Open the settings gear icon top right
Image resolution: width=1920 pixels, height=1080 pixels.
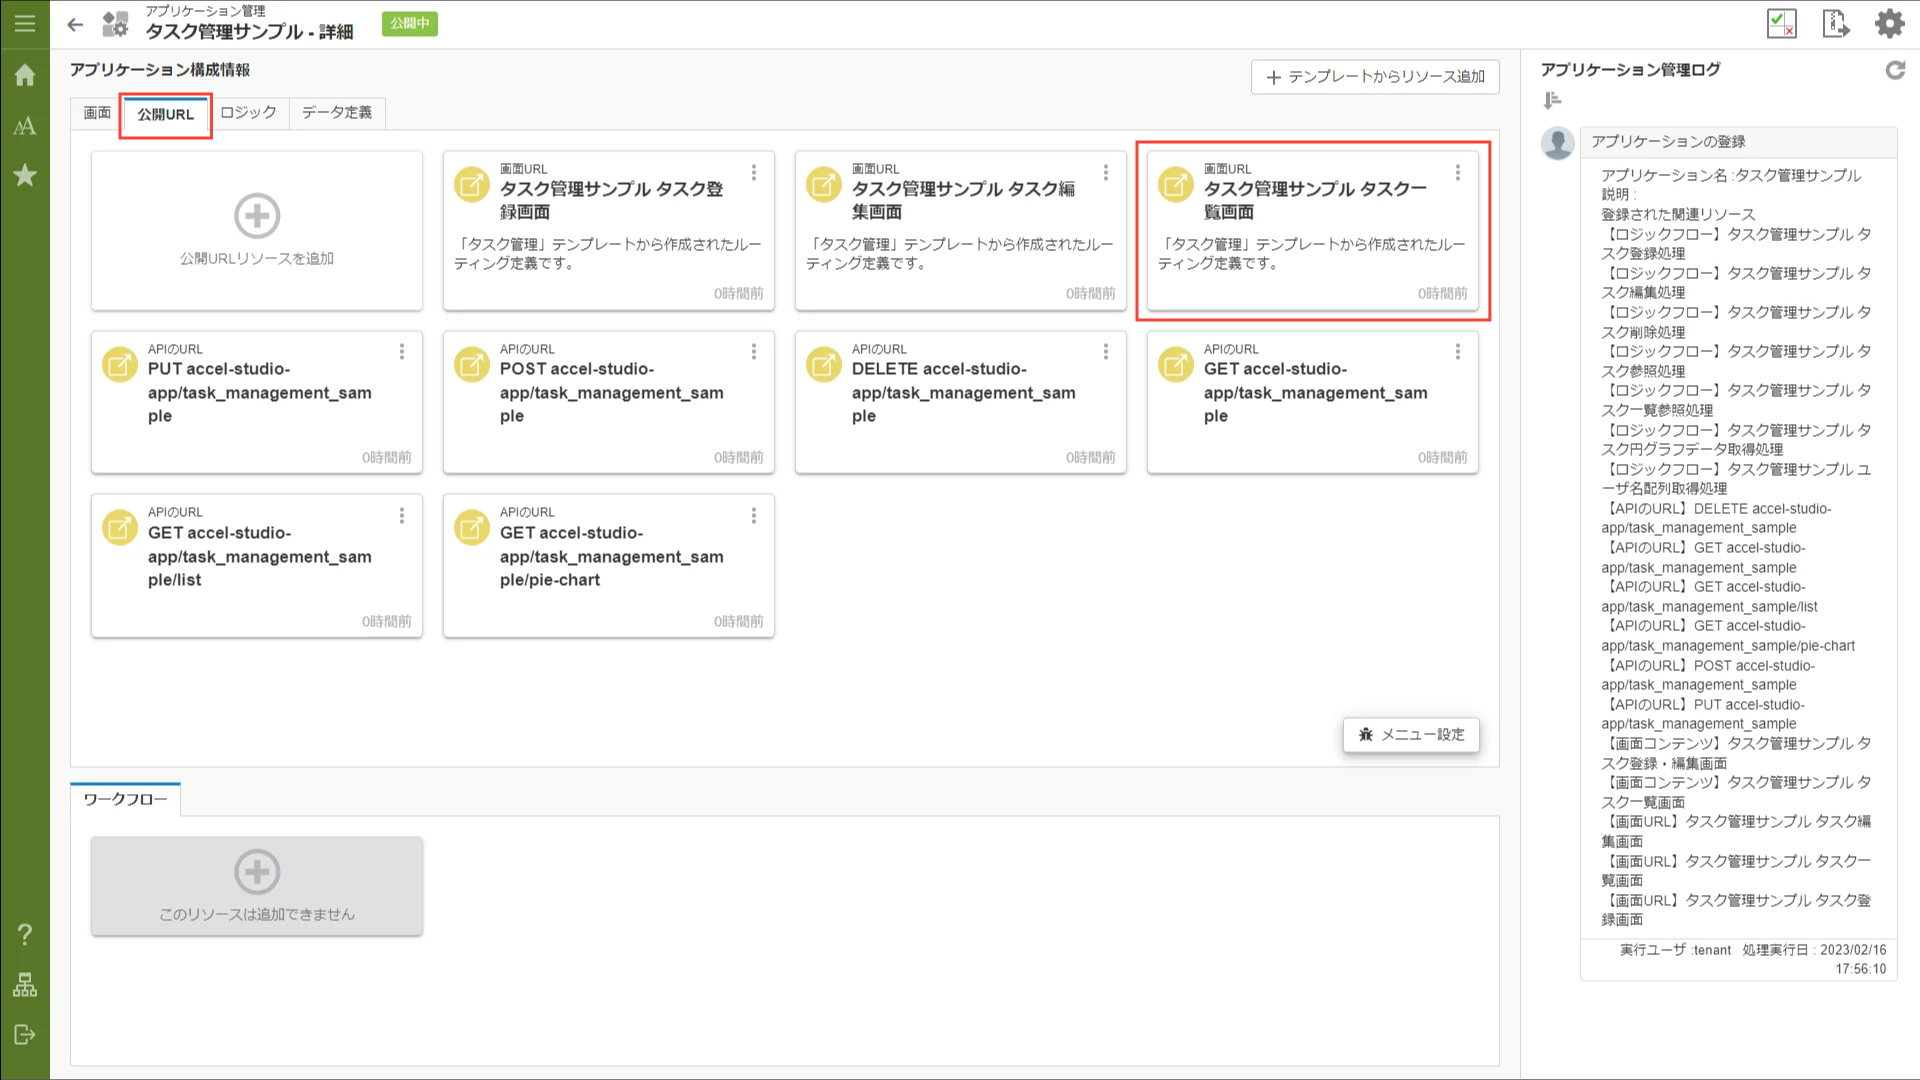click(1889, 23)
